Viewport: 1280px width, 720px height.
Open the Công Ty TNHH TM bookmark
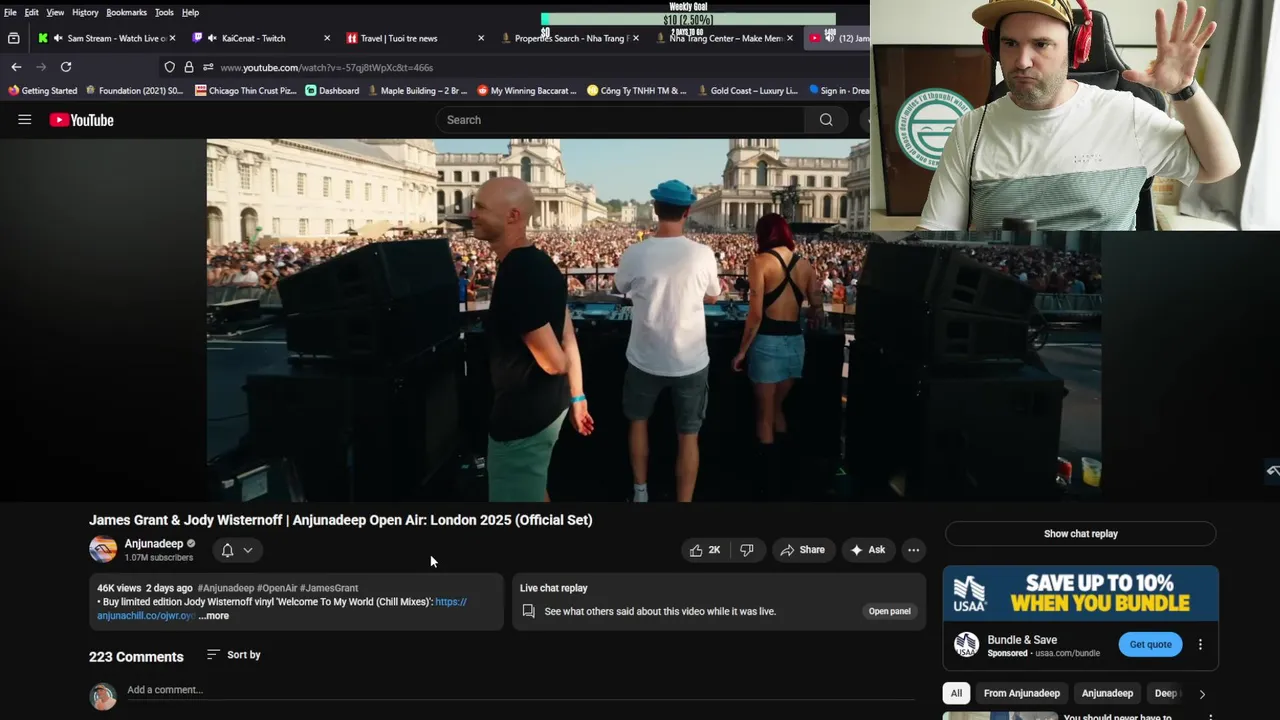click(637, 91)
